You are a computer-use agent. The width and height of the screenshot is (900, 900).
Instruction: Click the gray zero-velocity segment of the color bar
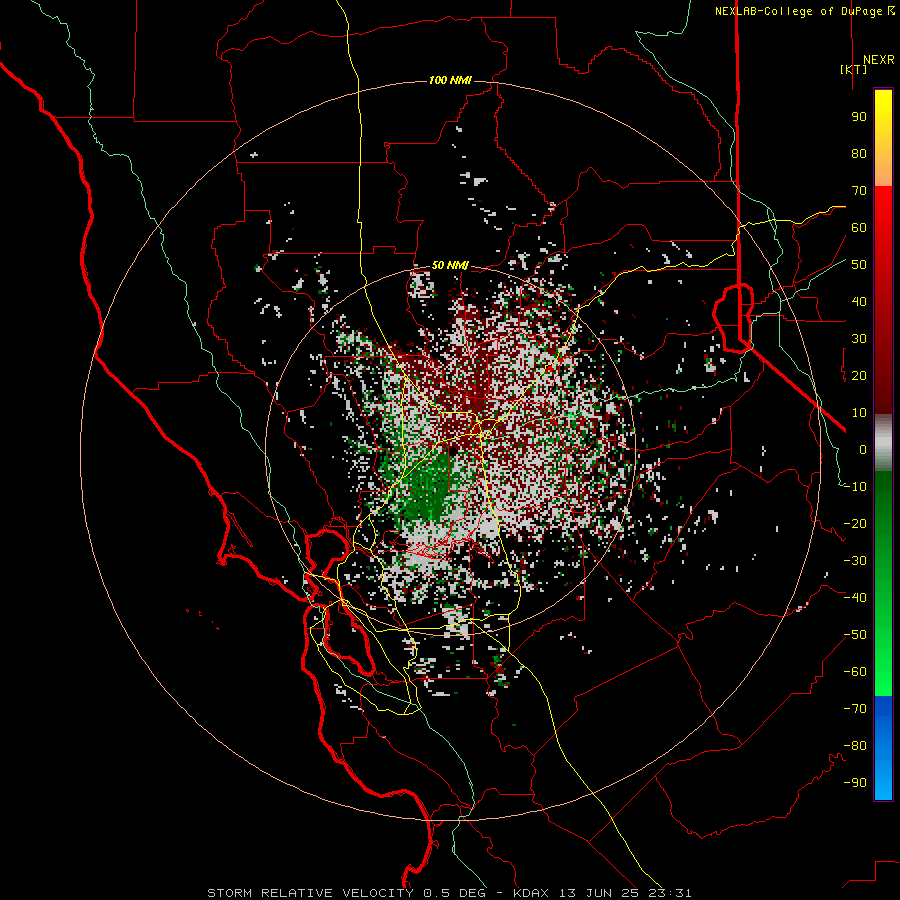(883, 443)
